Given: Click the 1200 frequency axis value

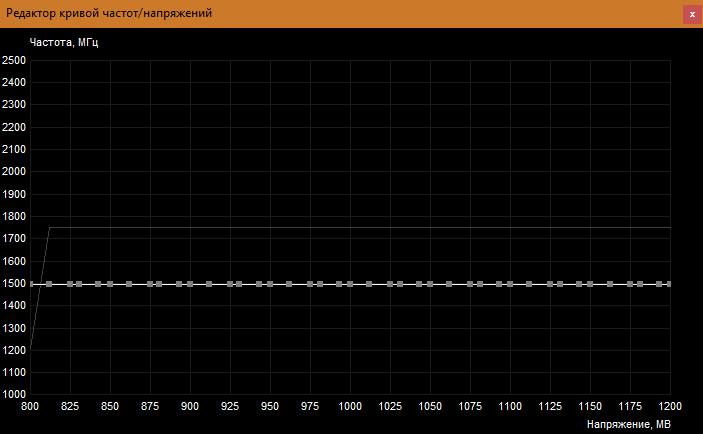Looking at the screenshot, I should click(x=14, y=350).
